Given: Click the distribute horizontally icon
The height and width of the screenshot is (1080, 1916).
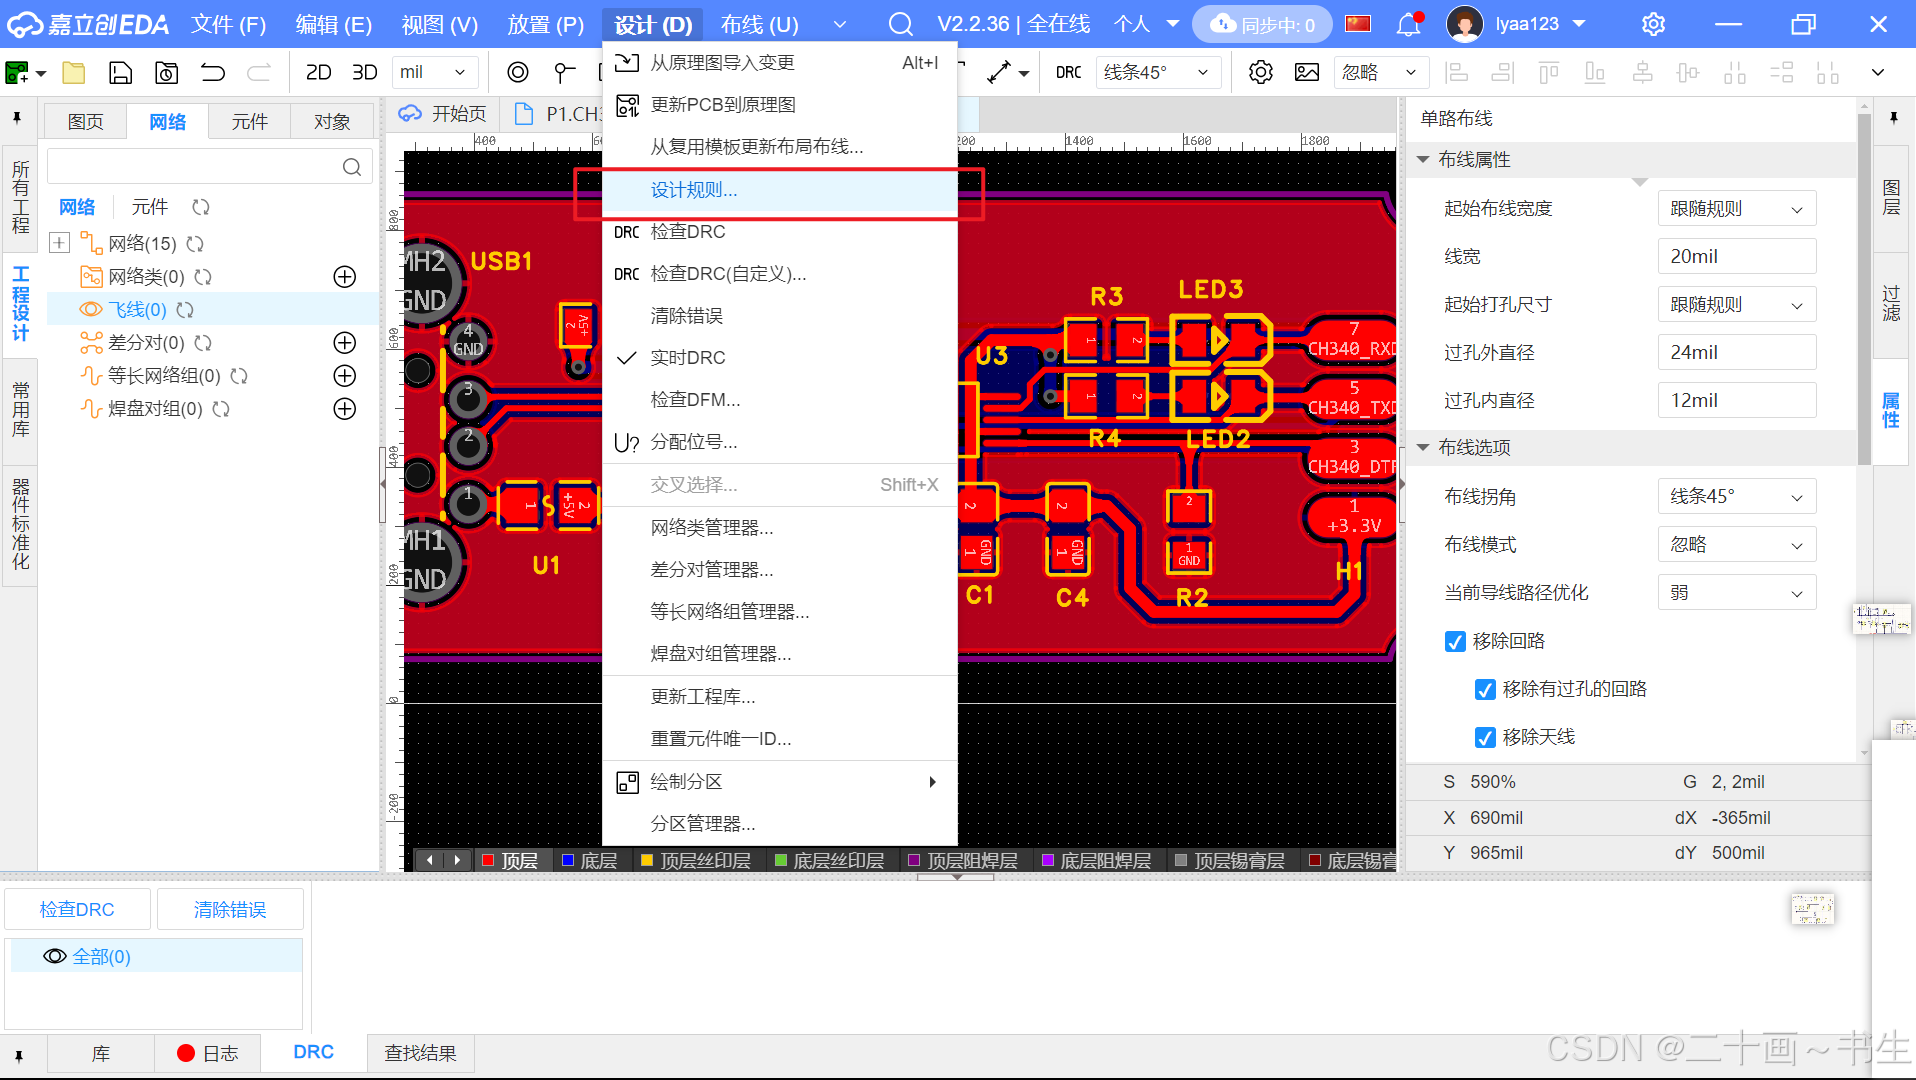Looking at the screenshot, I should [1735, 73].
